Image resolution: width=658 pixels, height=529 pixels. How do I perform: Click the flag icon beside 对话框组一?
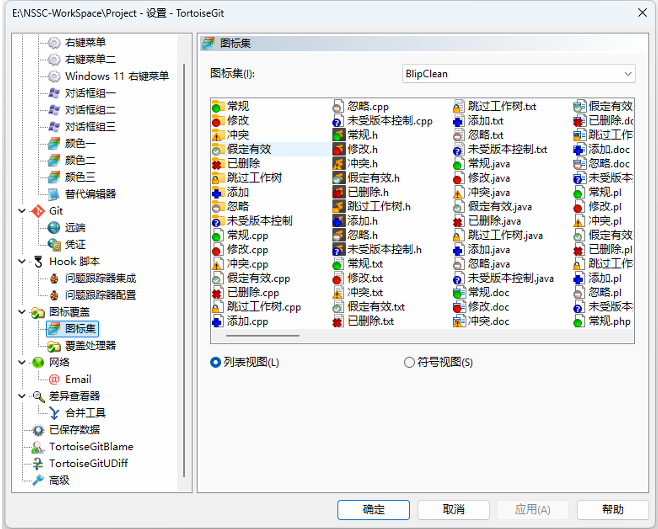coord(54,93)
